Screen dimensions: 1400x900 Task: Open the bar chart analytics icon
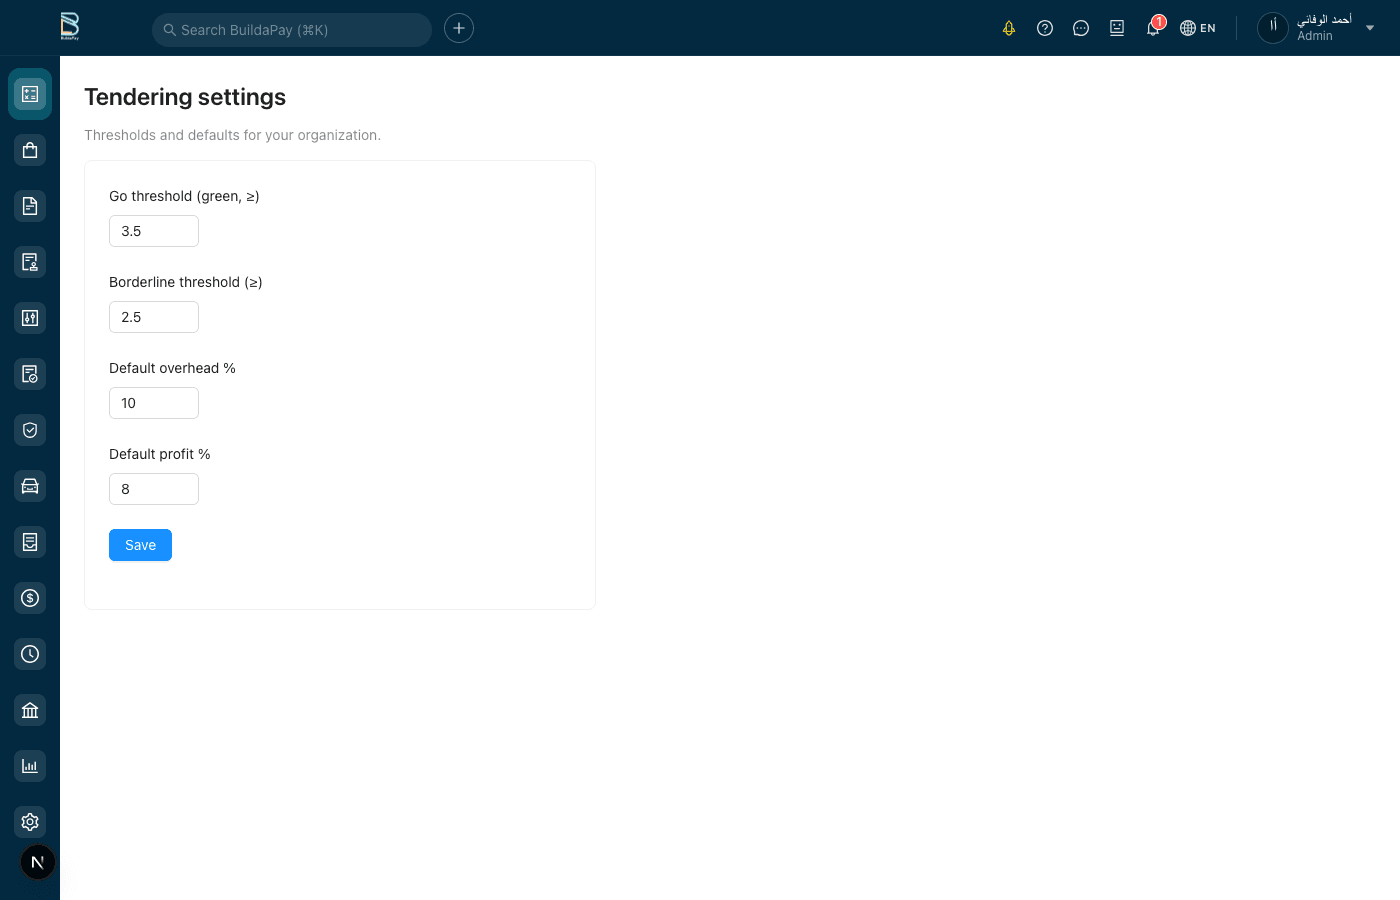[x=30, y=765]
